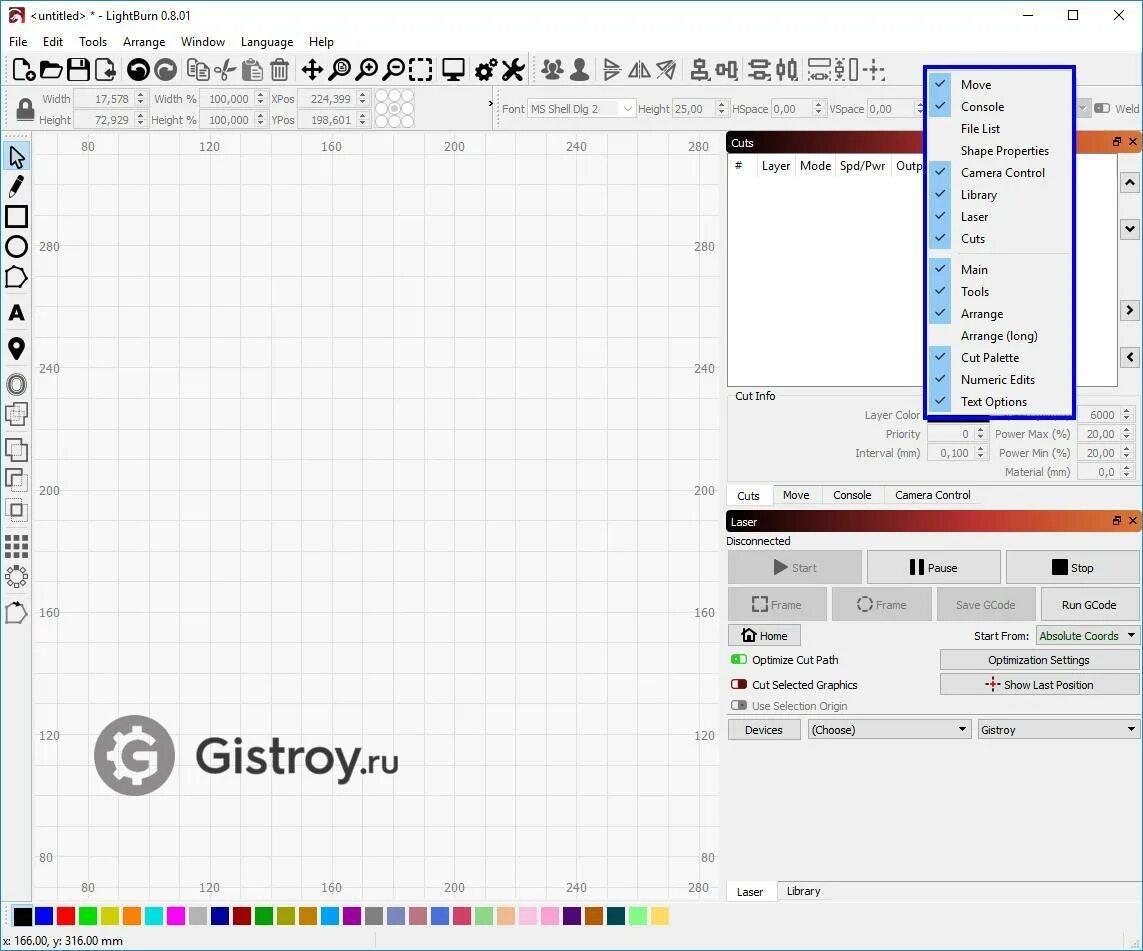Click the Delete trash icon
Image resolution: width=1143 pixels, height=951 pixels.
pyautogui.click(x=279, y=70)
